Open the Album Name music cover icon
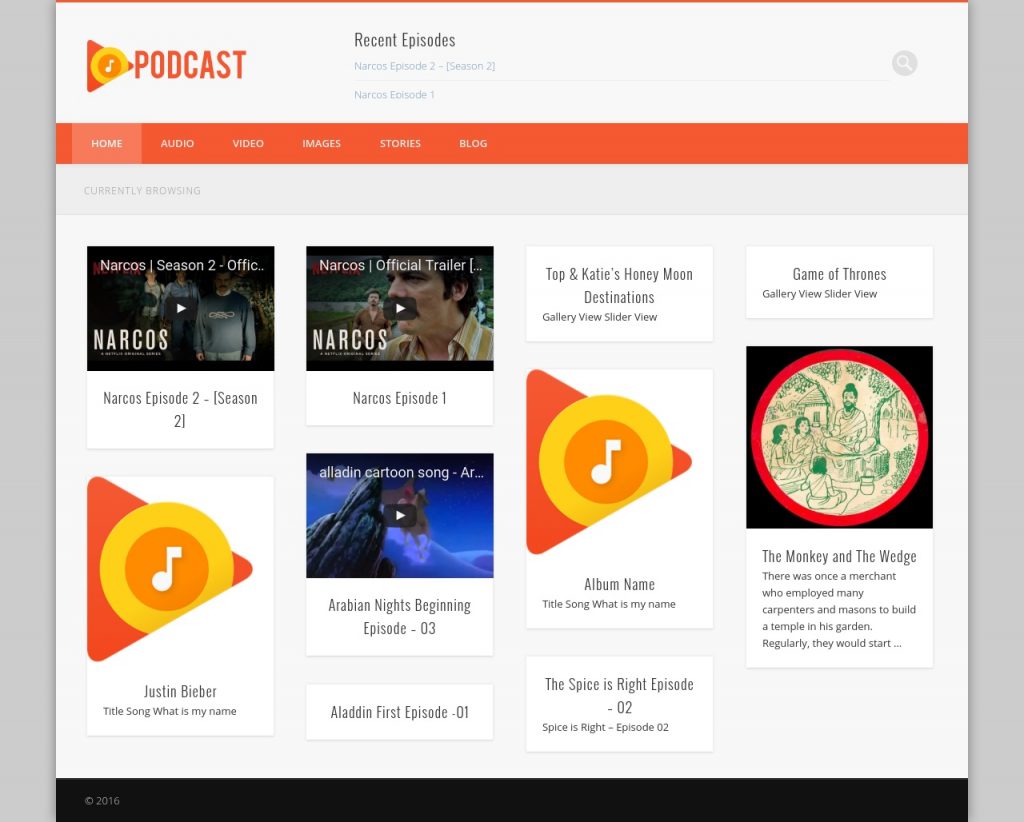Screen dimensions: 1024x822 [609, 462]
